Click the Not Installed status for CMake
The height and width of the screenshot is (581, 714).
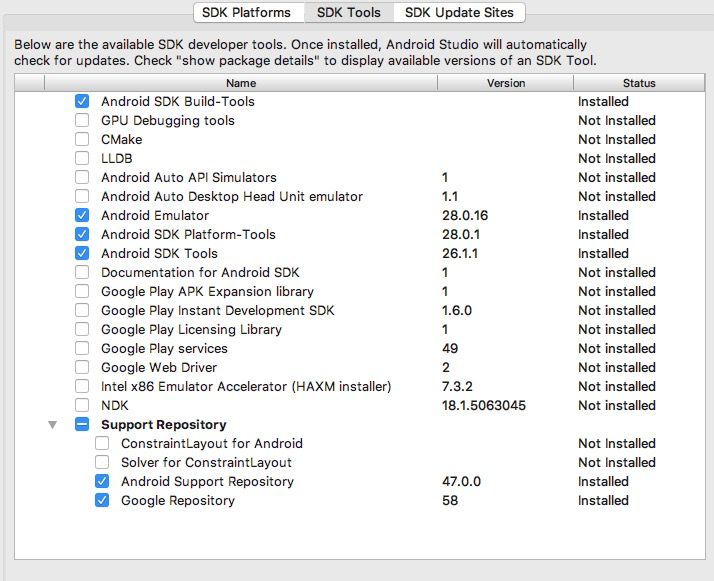point(617,139)
